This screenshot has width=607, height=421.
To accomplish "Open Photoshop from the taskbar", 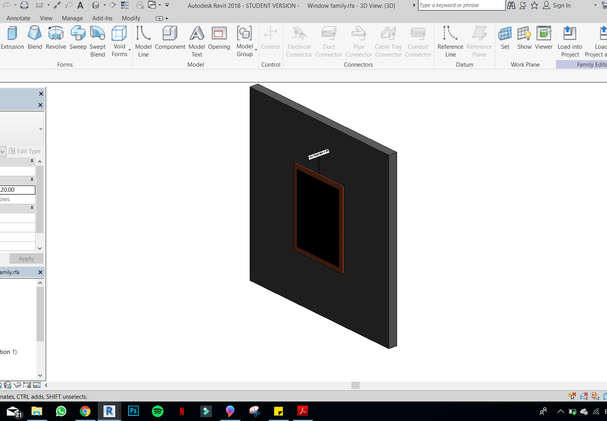I will coord(133,411).
